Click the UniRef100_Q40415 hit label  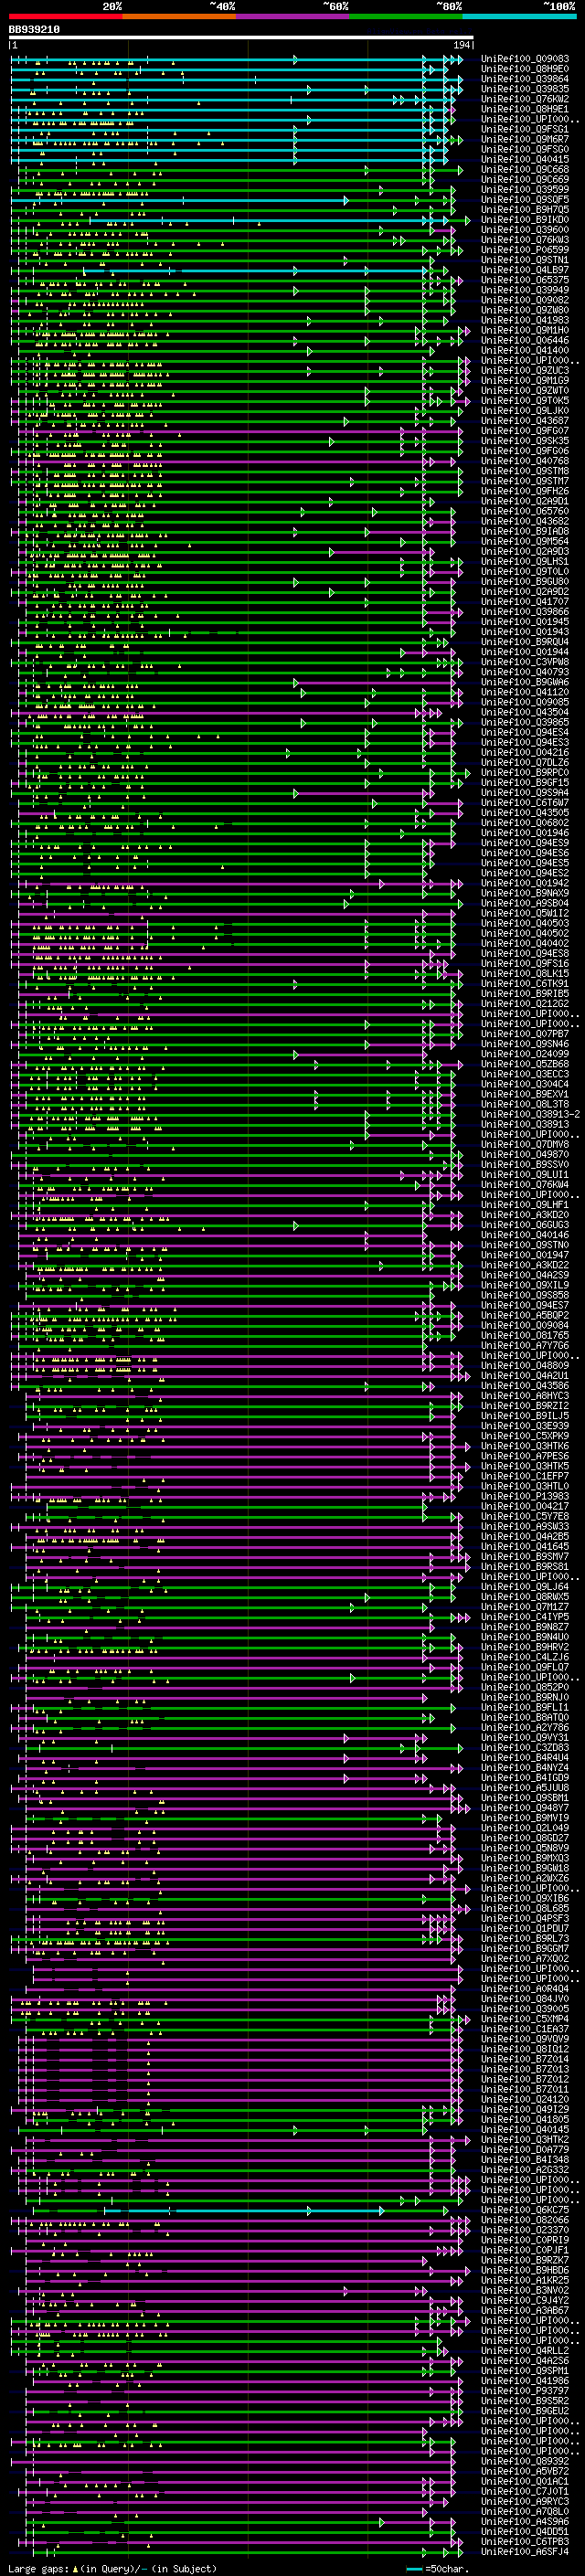coord(525,160)
